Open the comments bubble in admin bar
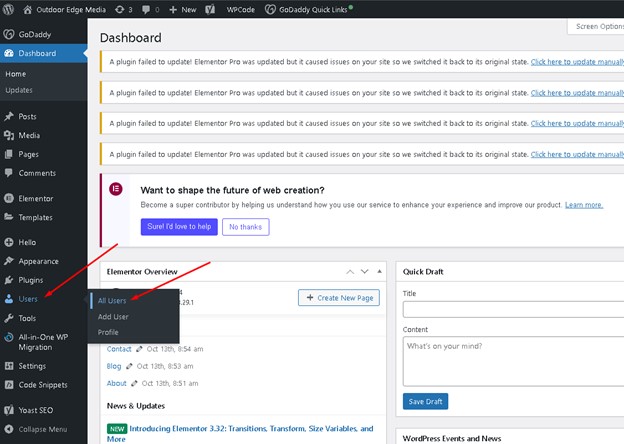 (x=150, y=8)
